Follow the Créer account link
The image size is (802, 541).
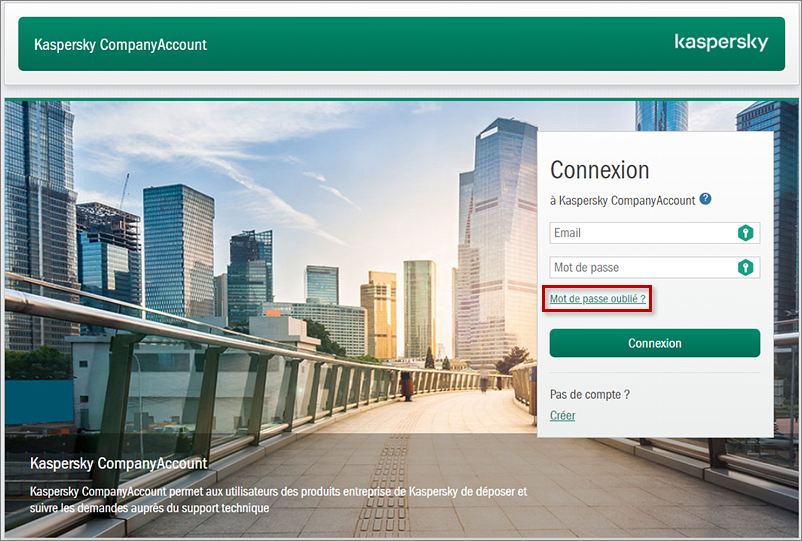click(563, 415)
